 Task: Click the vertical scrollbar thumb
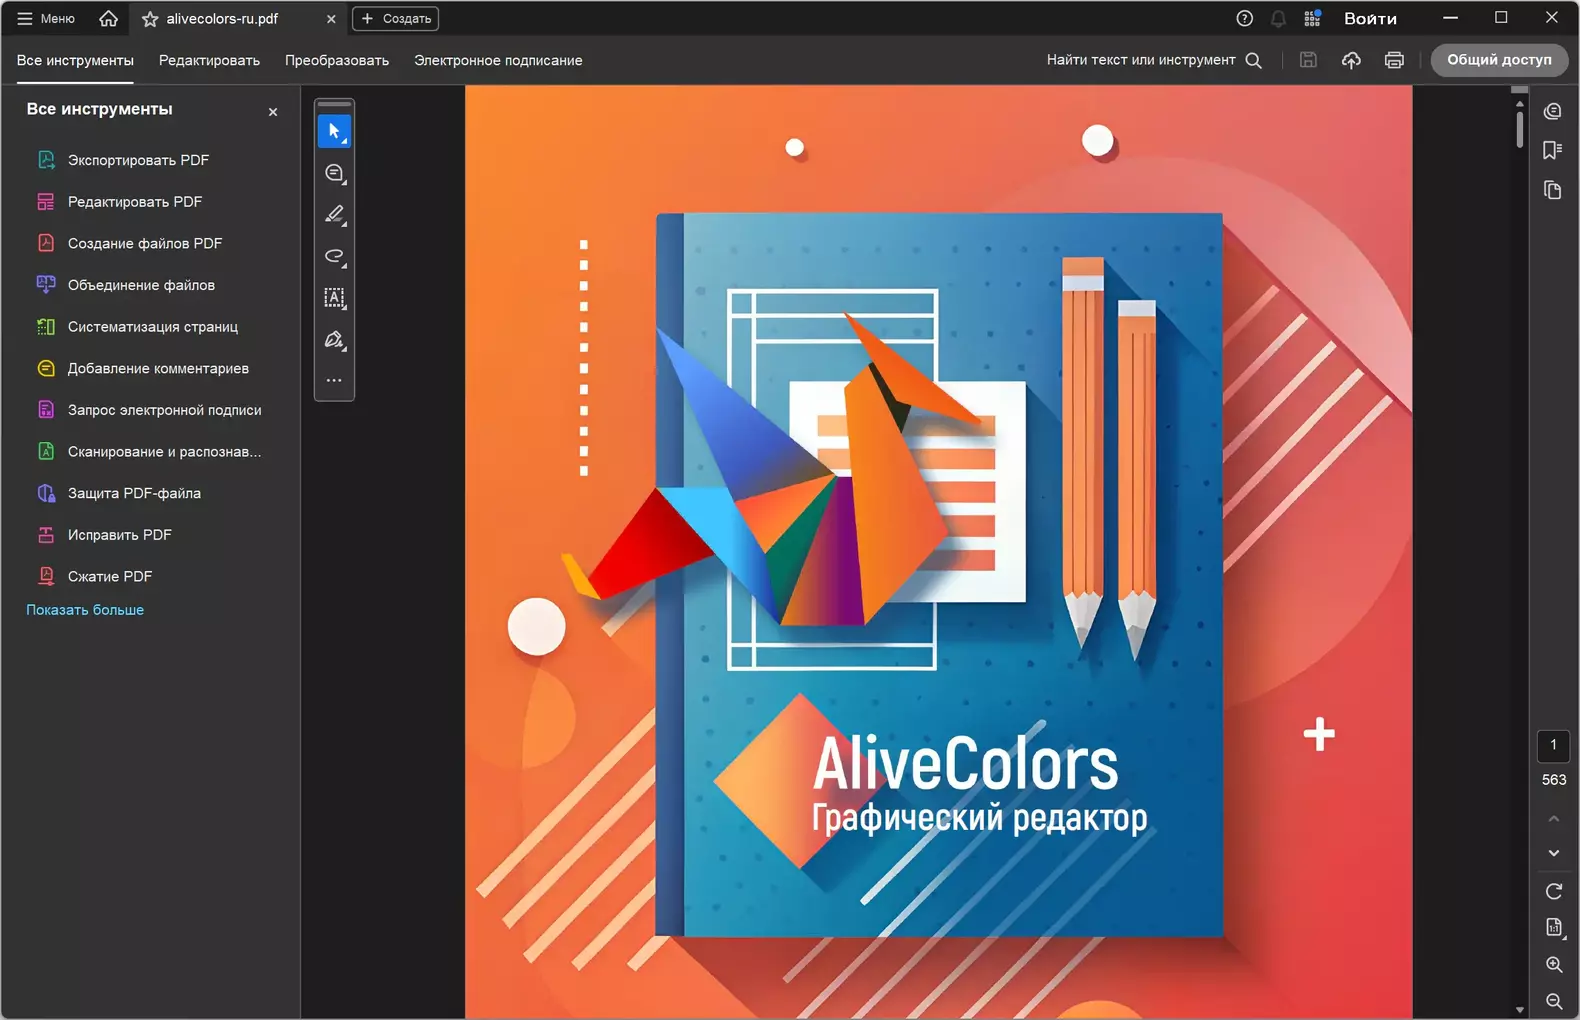[1519, 129]
